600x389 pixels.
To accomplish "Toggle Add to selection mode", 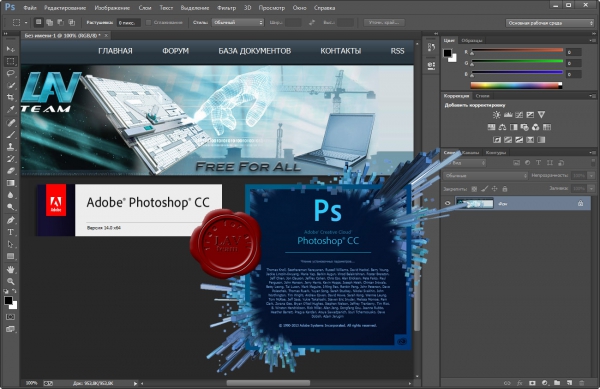I will tap(49, 23).
